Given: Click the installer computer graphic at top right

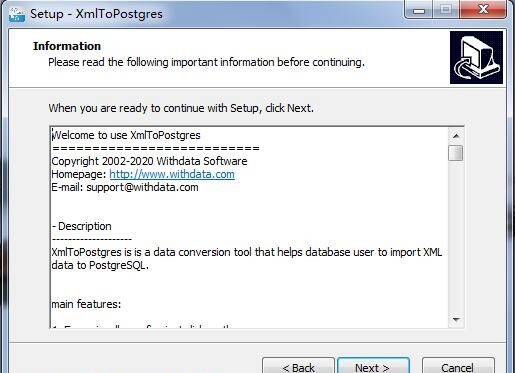Looking at the screenshot, I should (476, 57).
